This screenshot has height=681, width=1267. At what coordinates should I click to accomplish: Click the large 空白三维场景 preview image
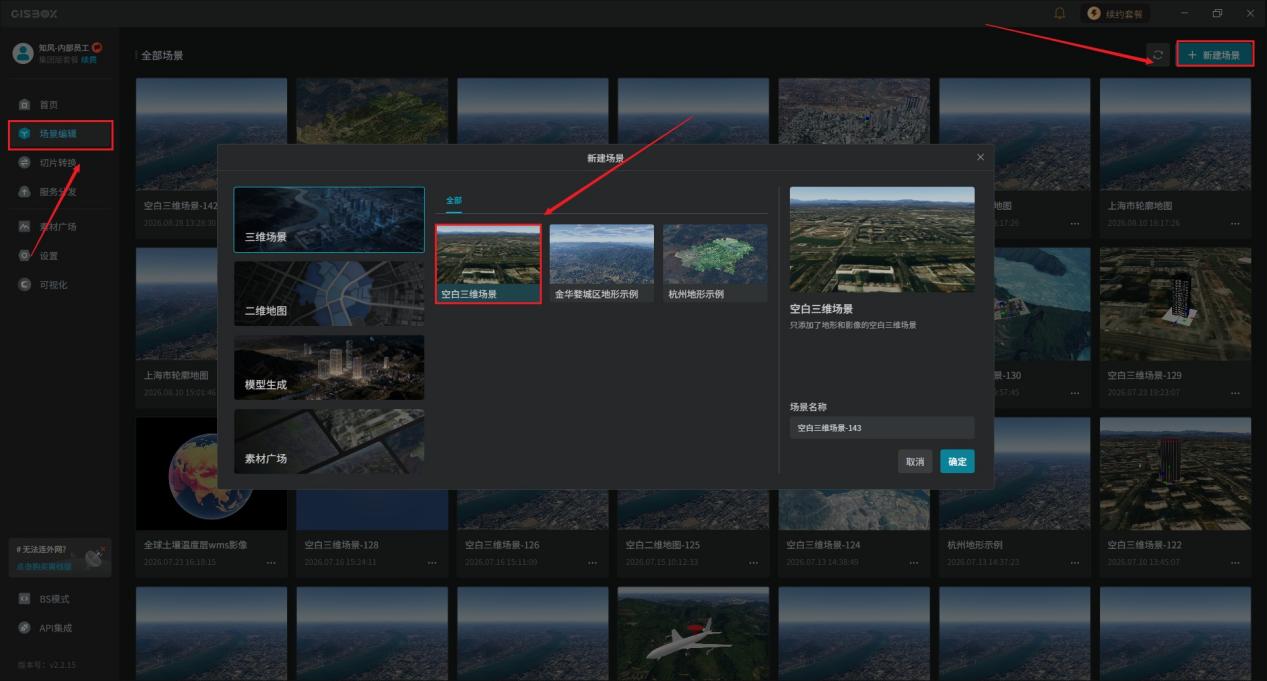point(882,240)
